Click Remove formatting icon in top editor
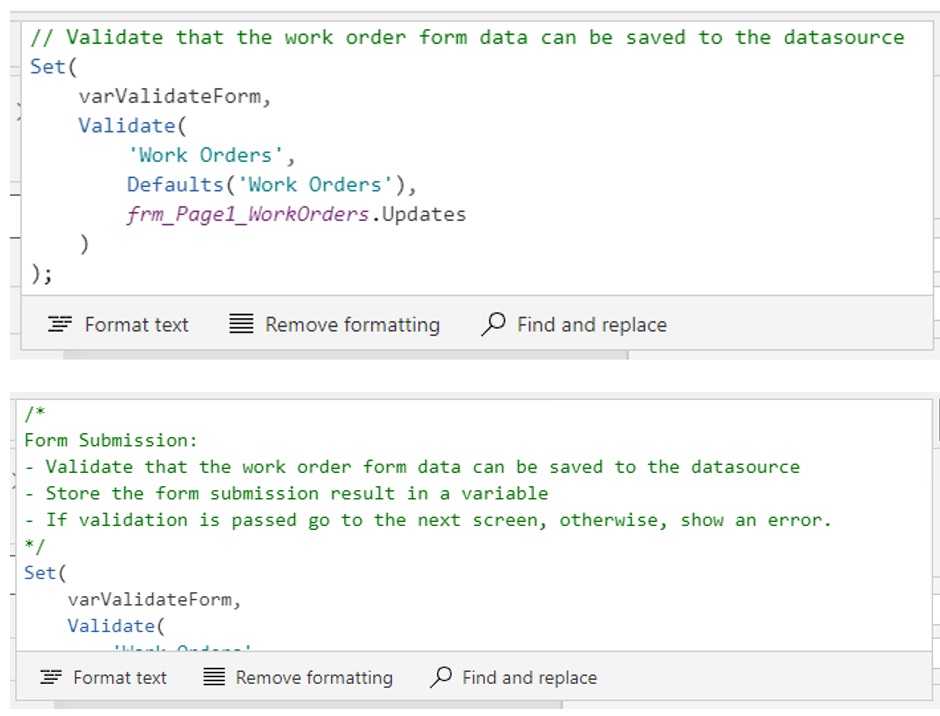The image size is (940, 716). (x=241, y=324)
